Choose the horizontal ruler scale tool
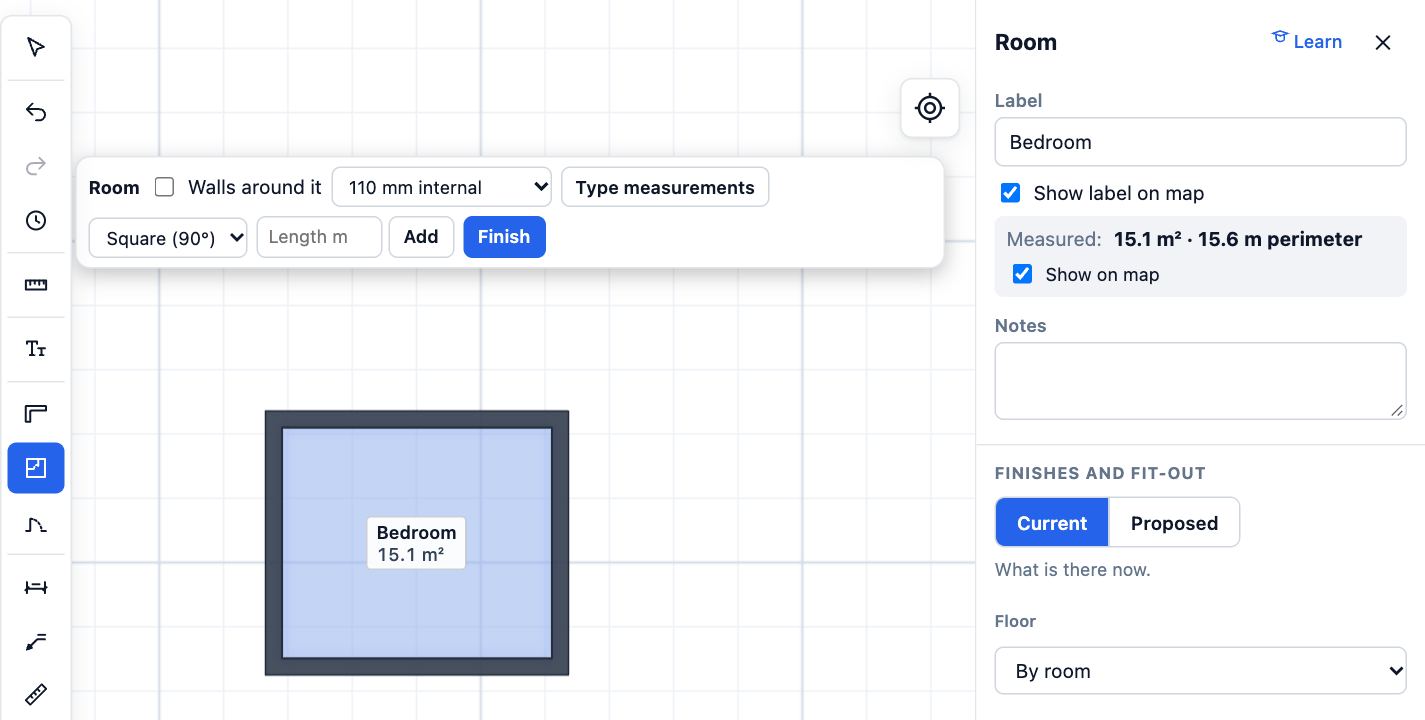 coord(36,285)
